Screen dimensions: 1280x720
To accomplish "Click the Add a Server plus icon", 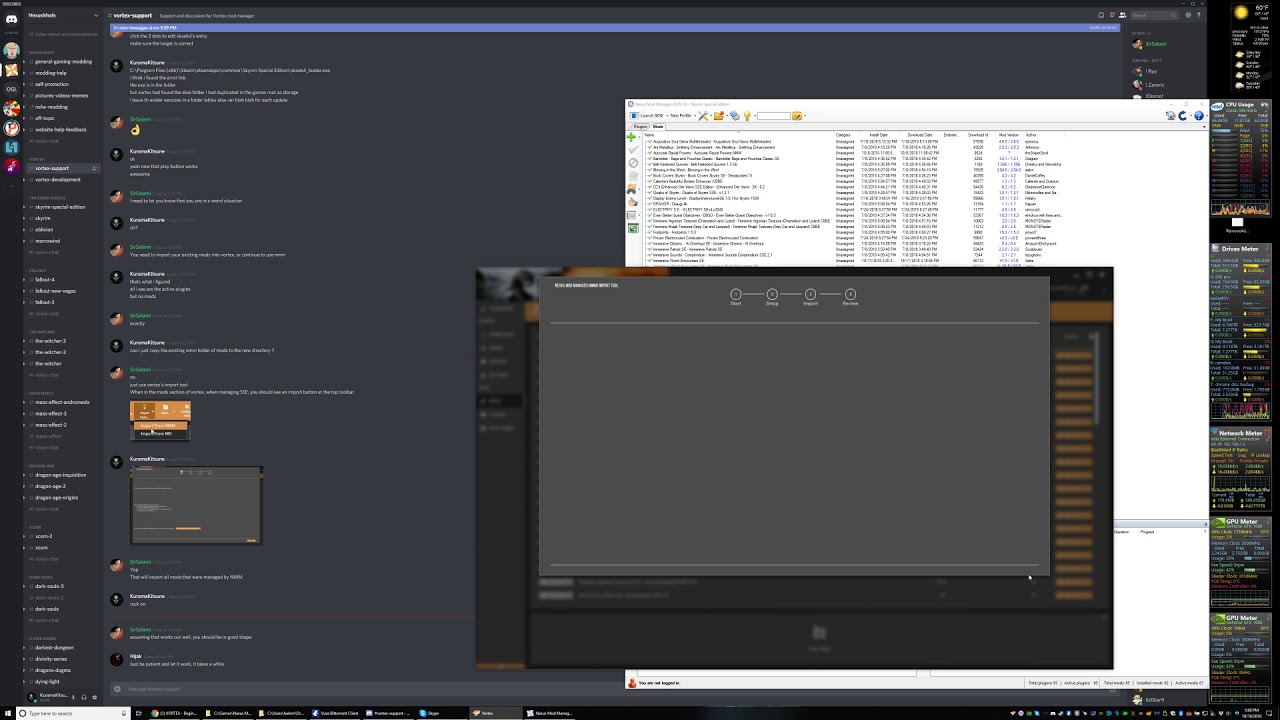I will coord(11,185).
